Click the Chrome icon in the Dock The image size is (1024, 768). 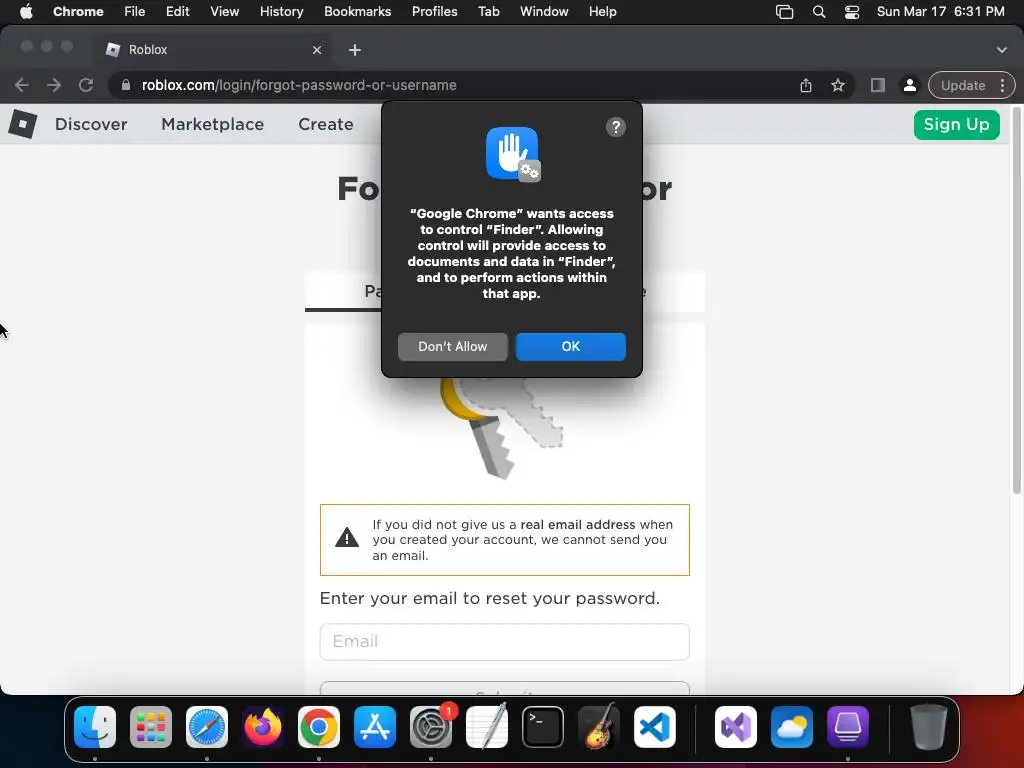(319, 727)
